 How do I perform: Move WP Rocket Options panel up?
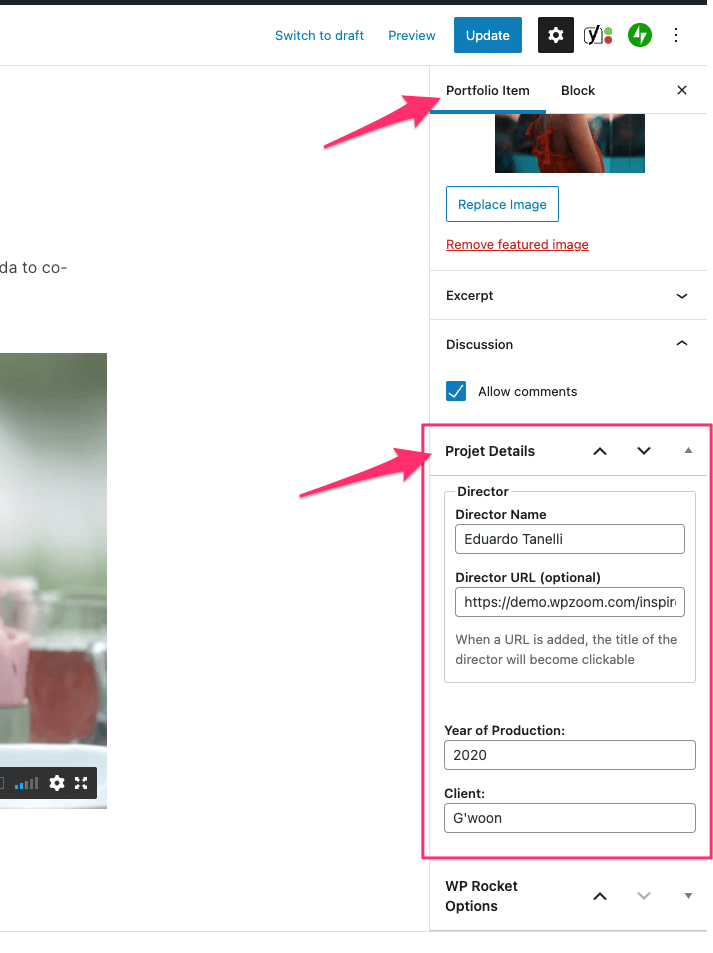(x=600, y=896)
